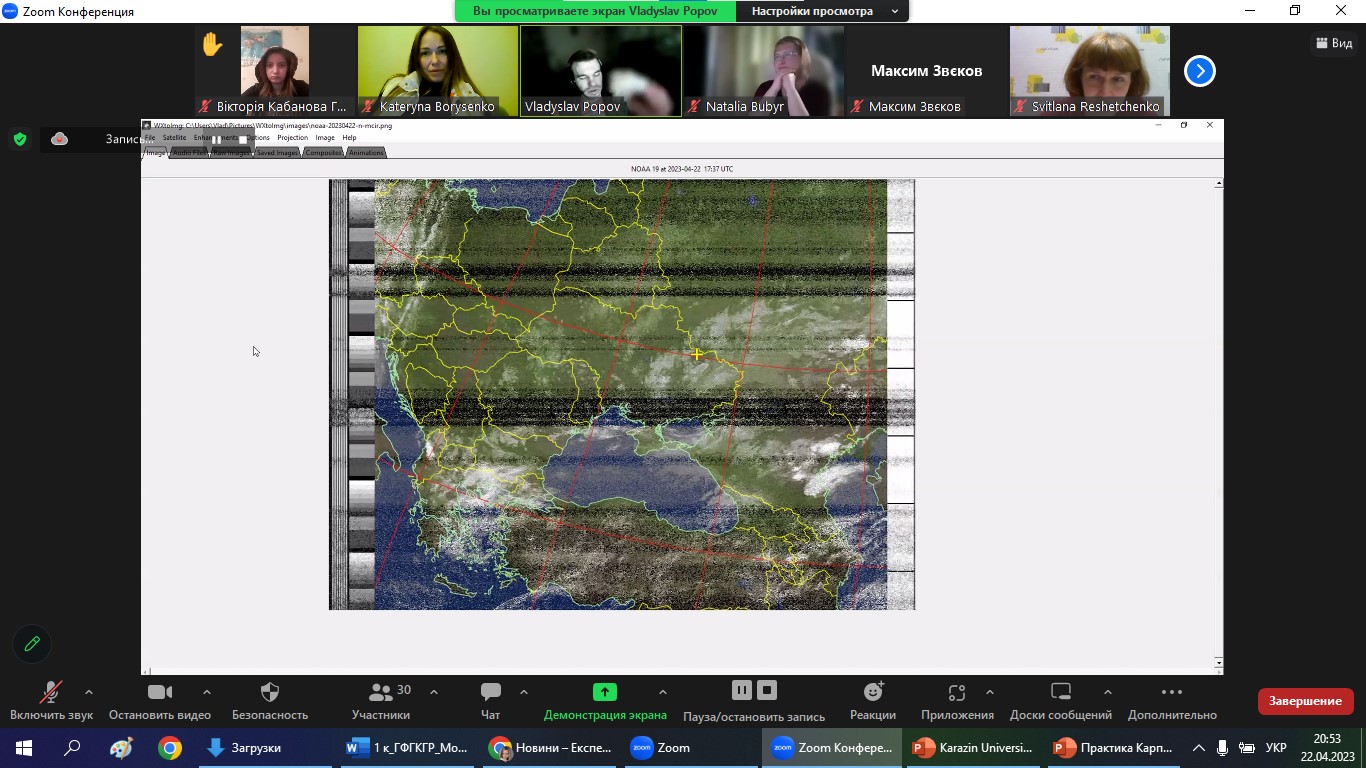Click the green security shield icon
This screenshot has height=768, width=1366.
click(x=20, y=139)
